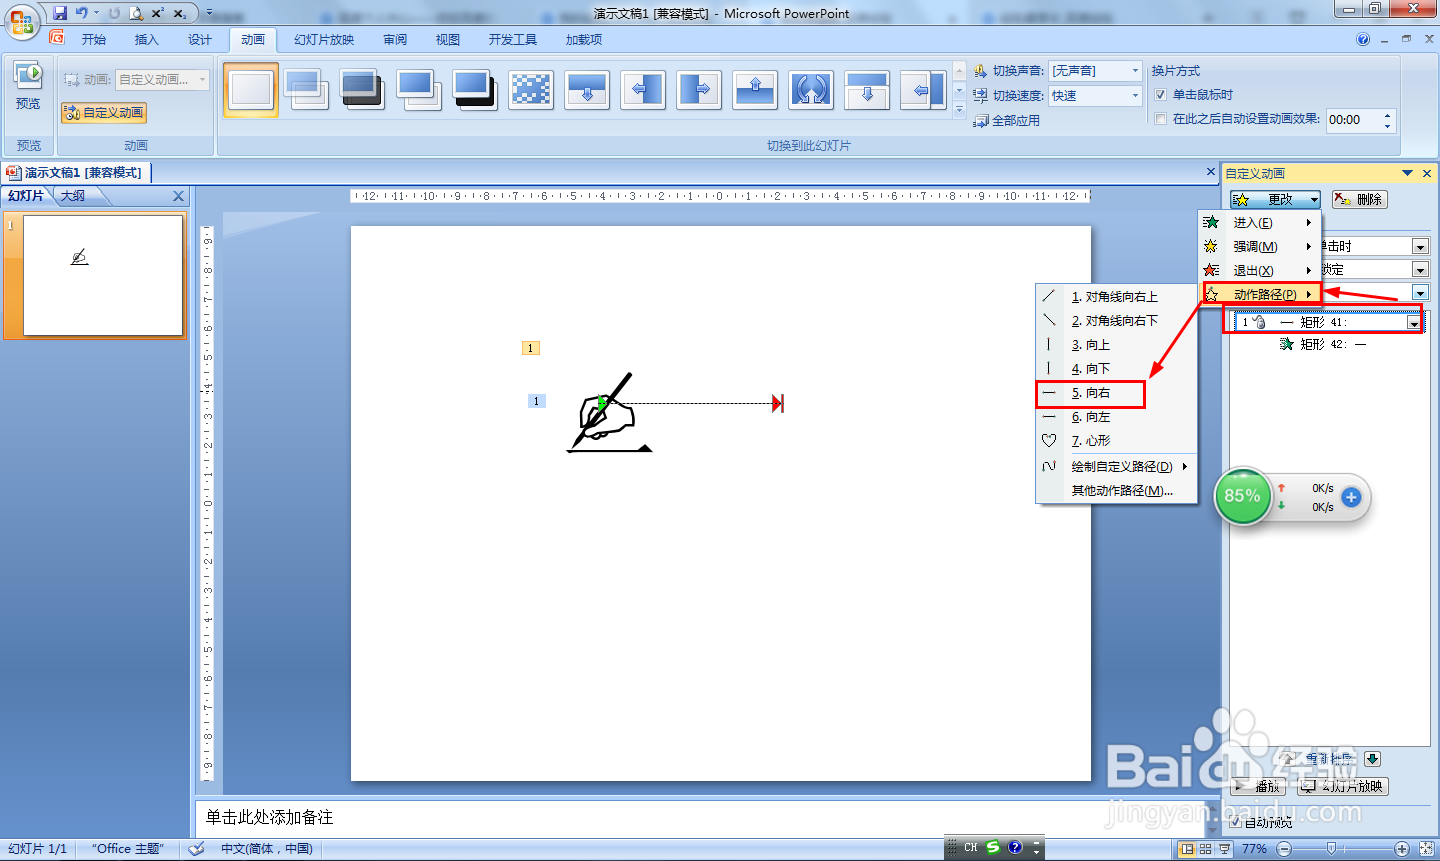Select the no-transition thumbnail
Viewport: 1440px width, 861px height.
click(x=251, y=90)
